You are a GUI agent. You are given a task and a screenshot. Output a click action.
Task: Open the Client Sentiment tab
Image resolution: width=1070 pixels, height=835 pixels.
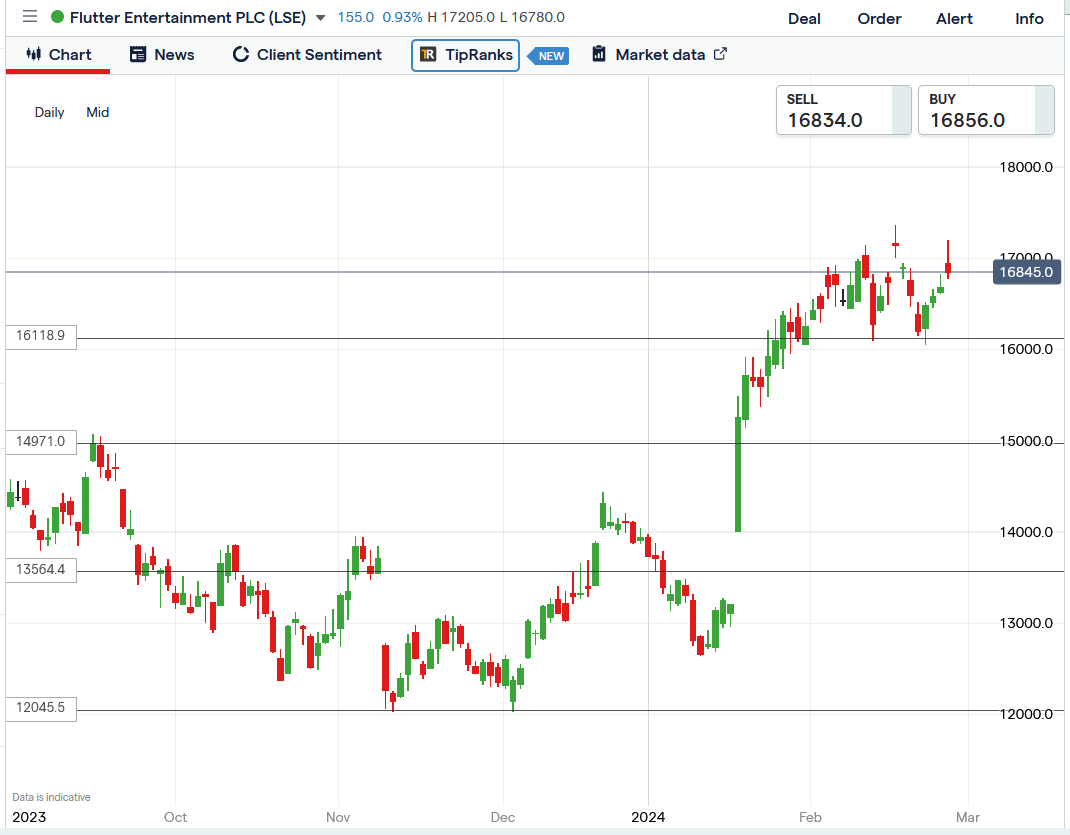point(307,55)
